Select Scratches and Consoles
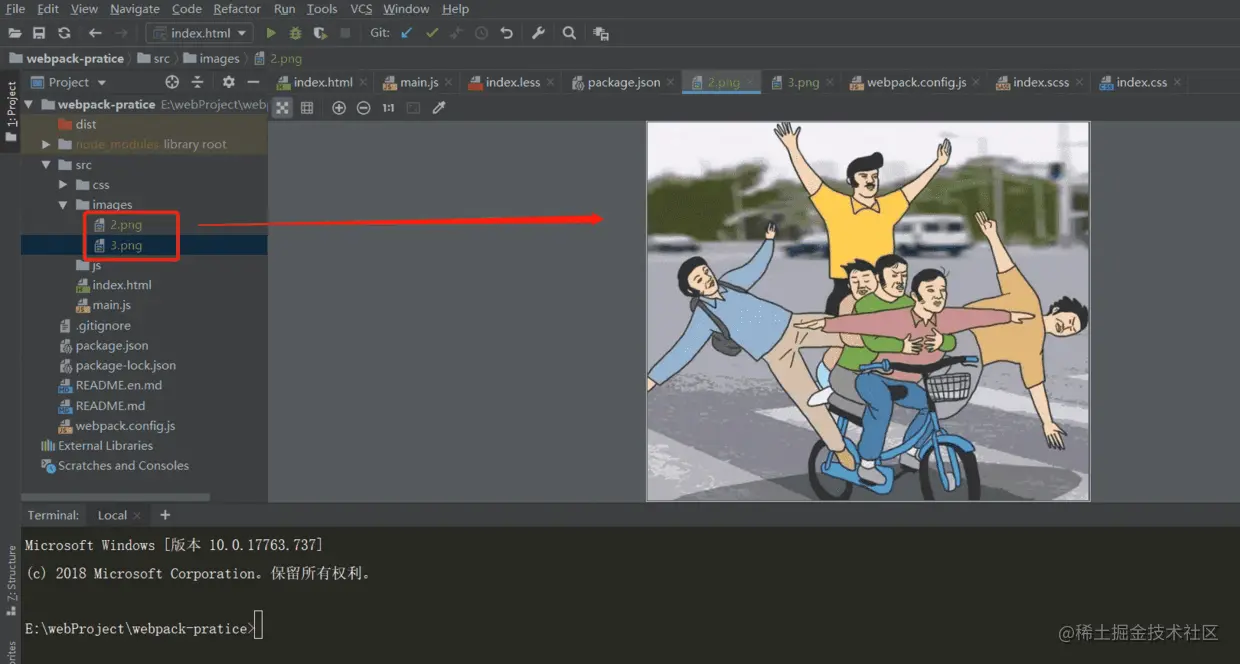The width and height of the screenshot is (1240, 664). tap(123, 465)
